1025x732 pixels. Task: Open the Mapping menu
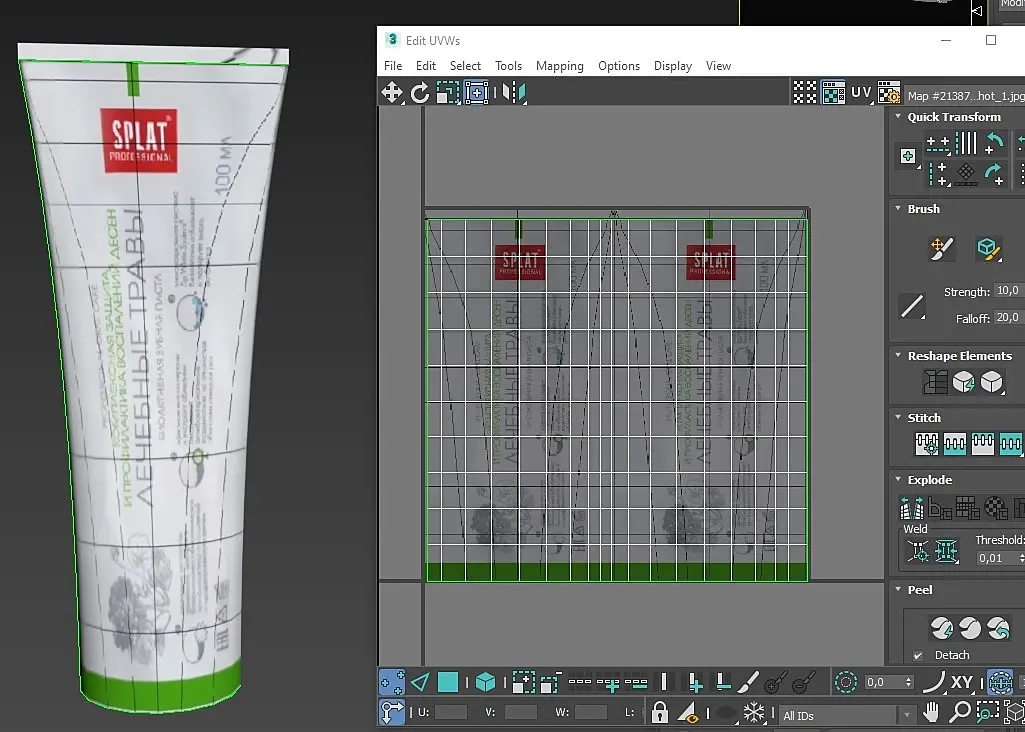pos(559,66)
